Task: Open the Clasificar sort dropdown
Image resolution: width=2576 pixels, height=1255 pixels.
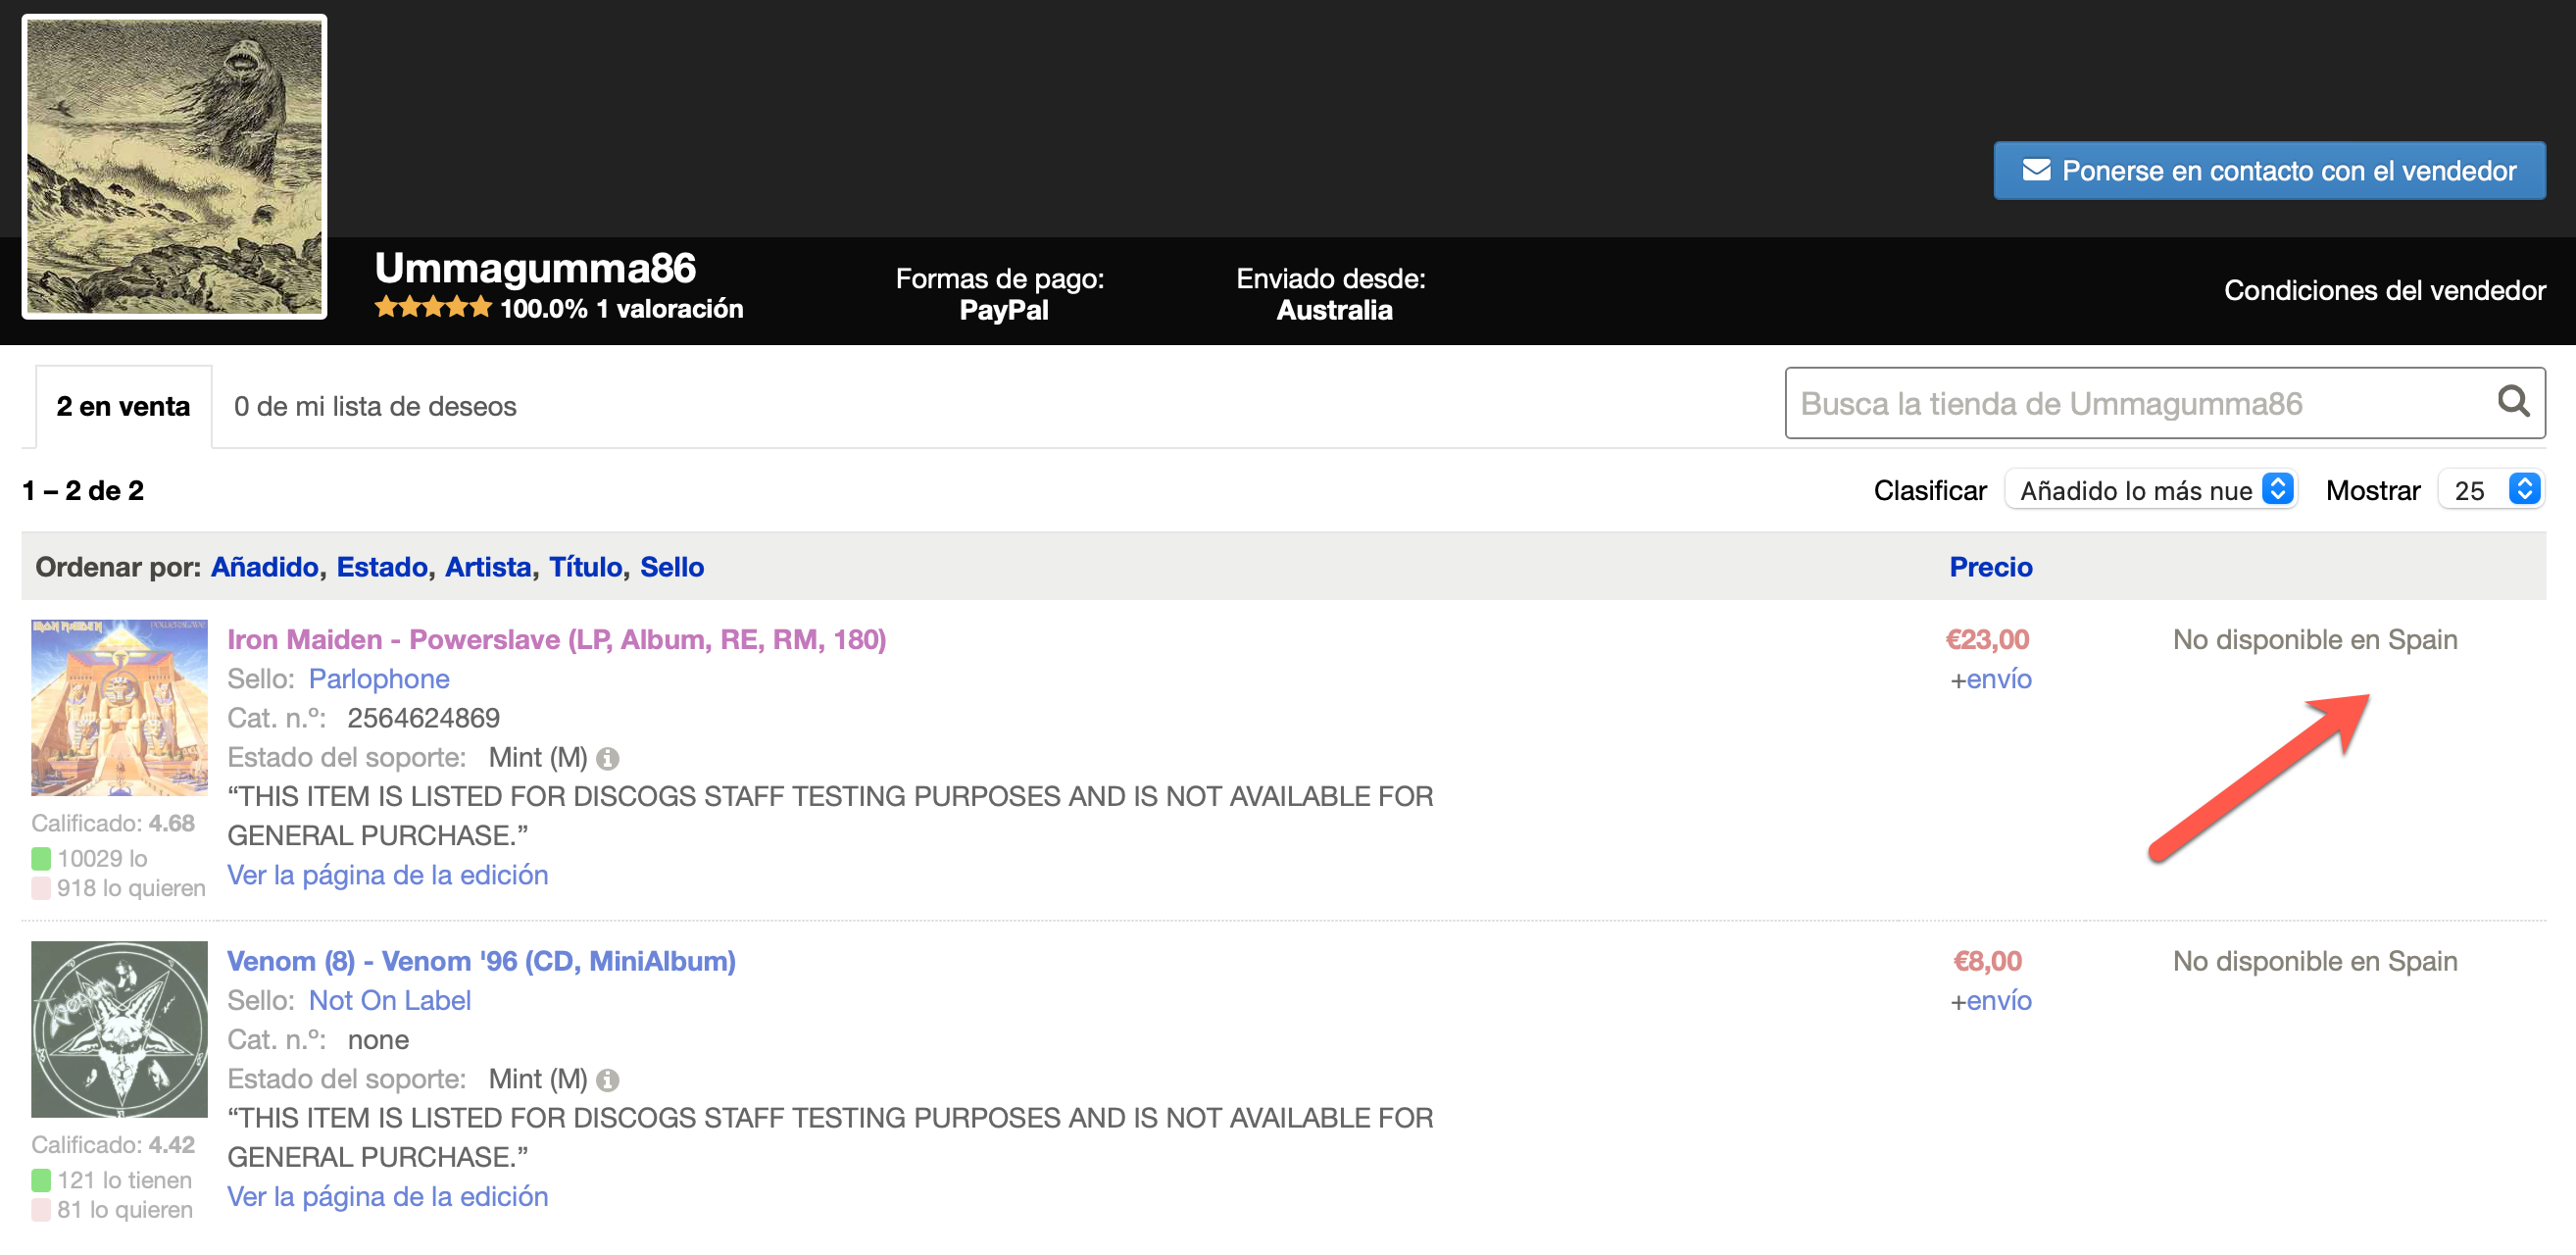Action: pos(2151,490)
